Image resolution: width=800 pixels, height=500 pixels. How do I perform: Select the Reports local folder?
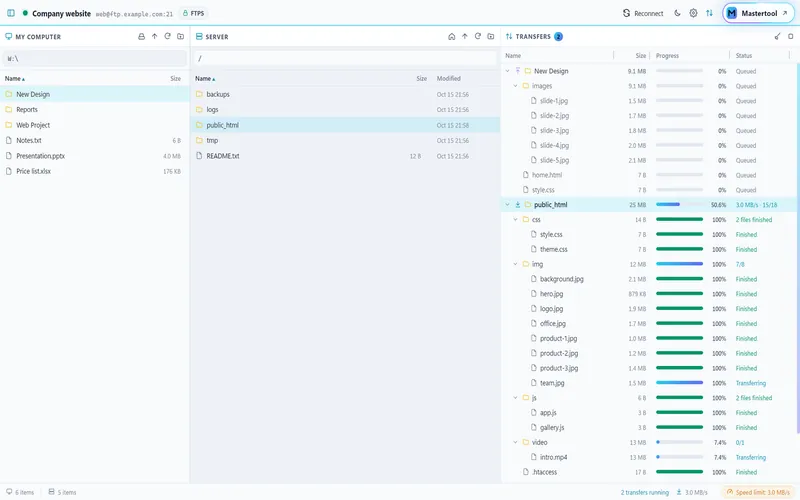click(95, 109)
